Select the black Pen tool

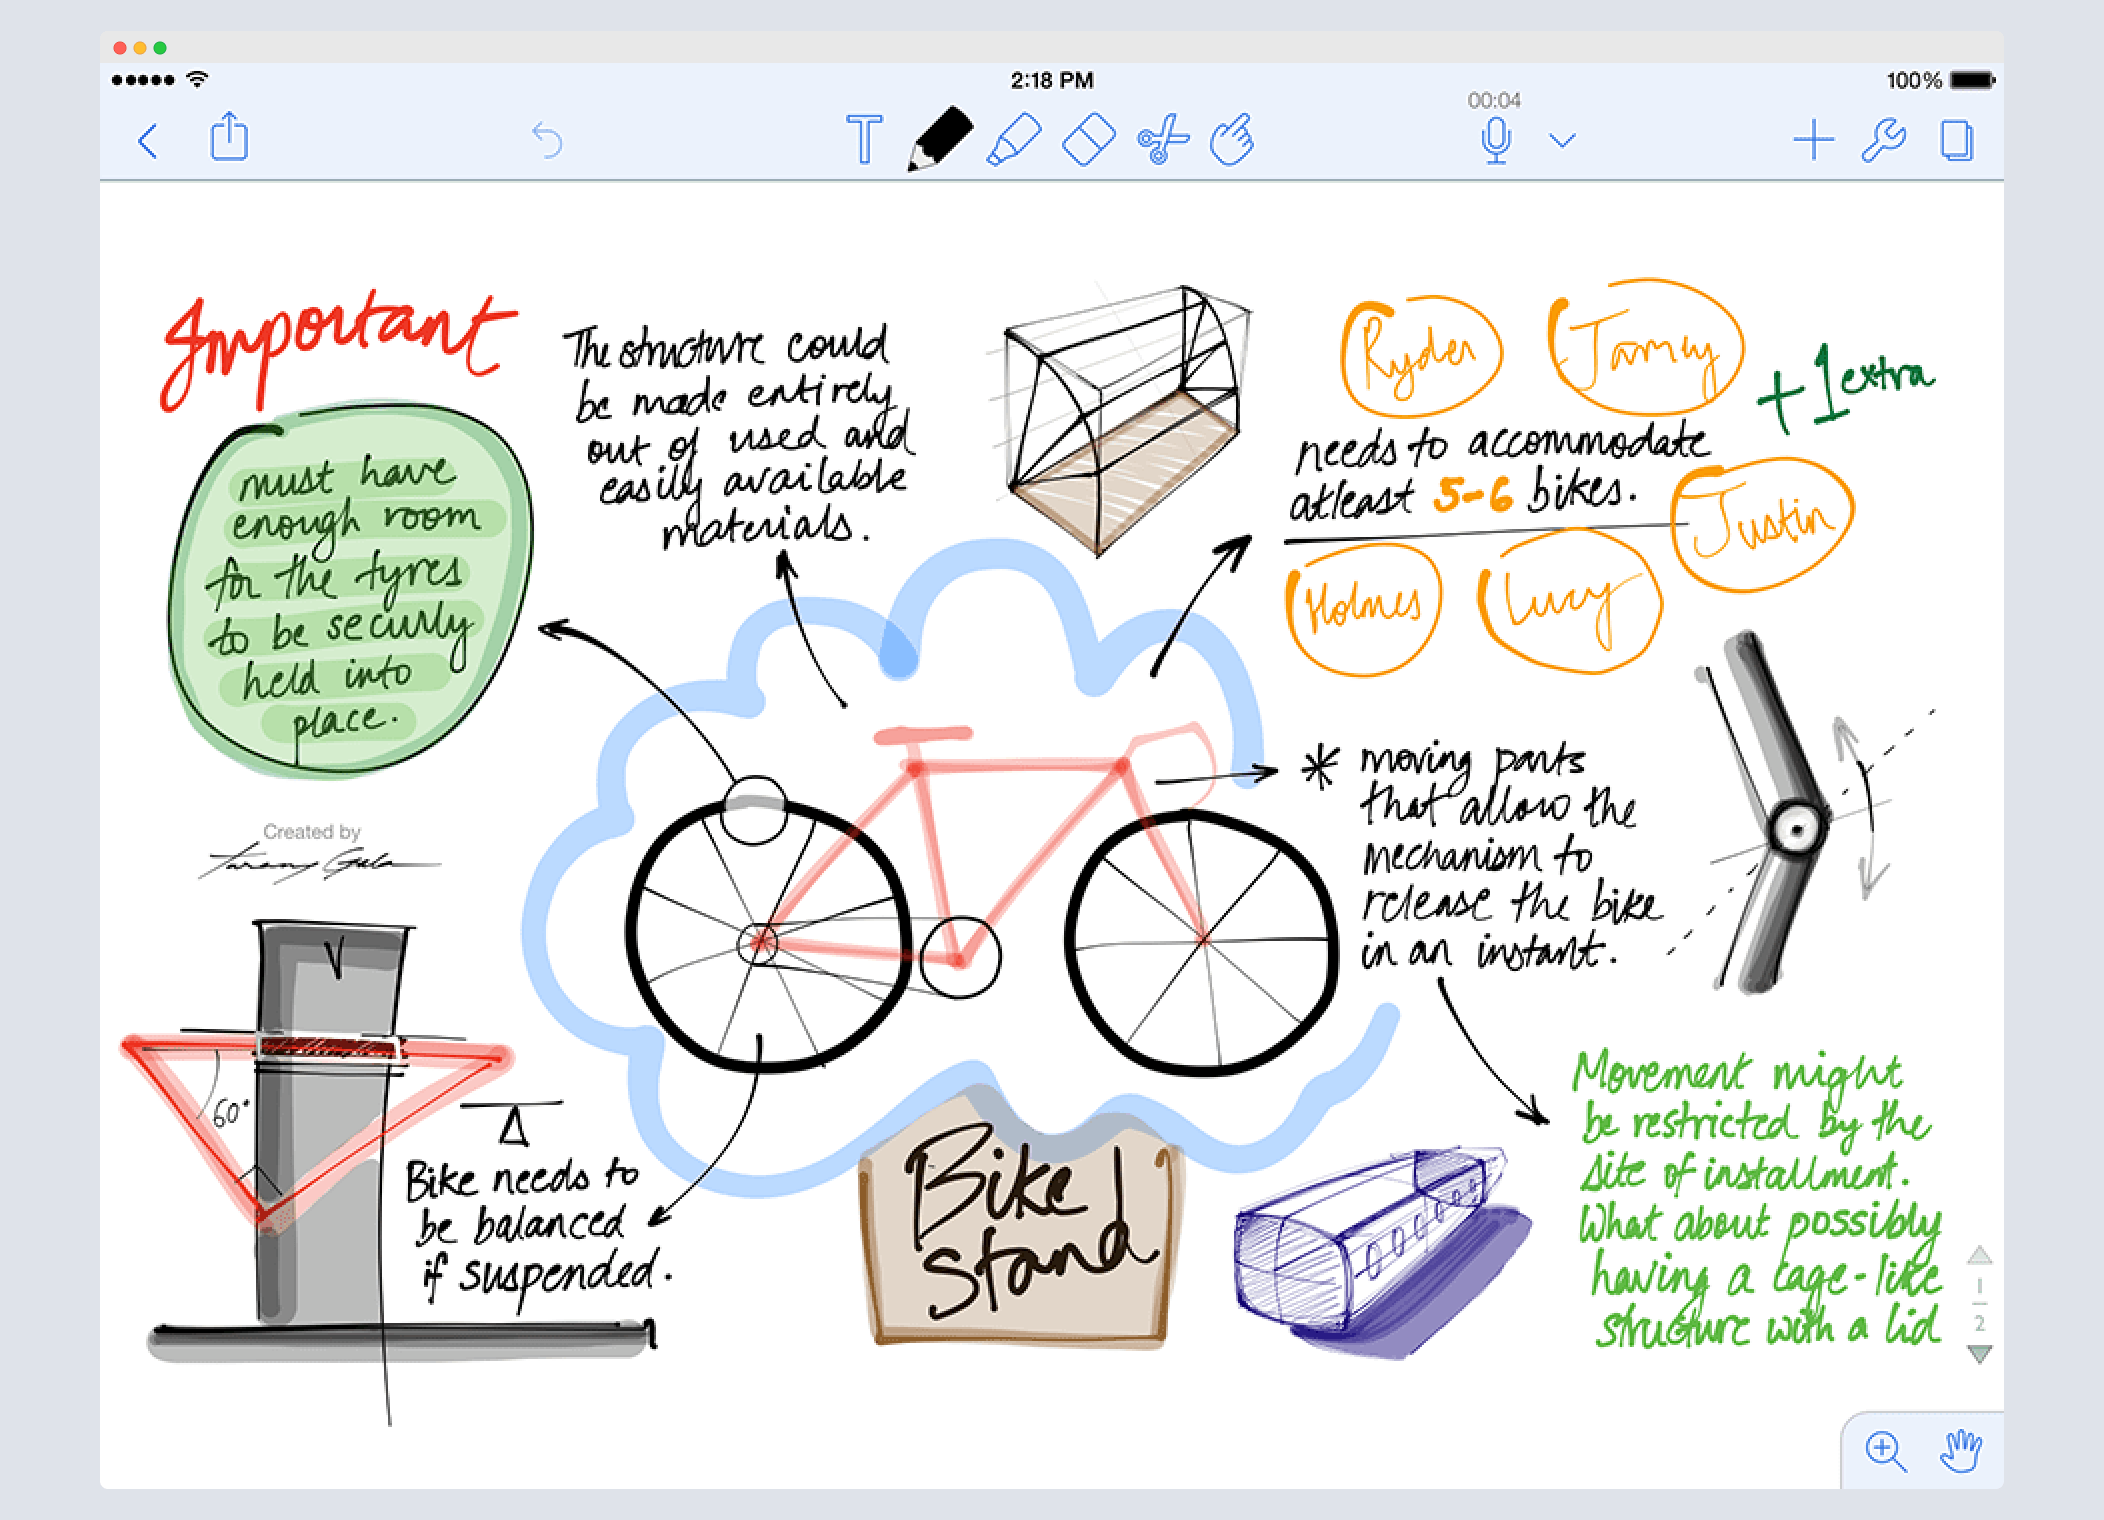tap(939, 139)
